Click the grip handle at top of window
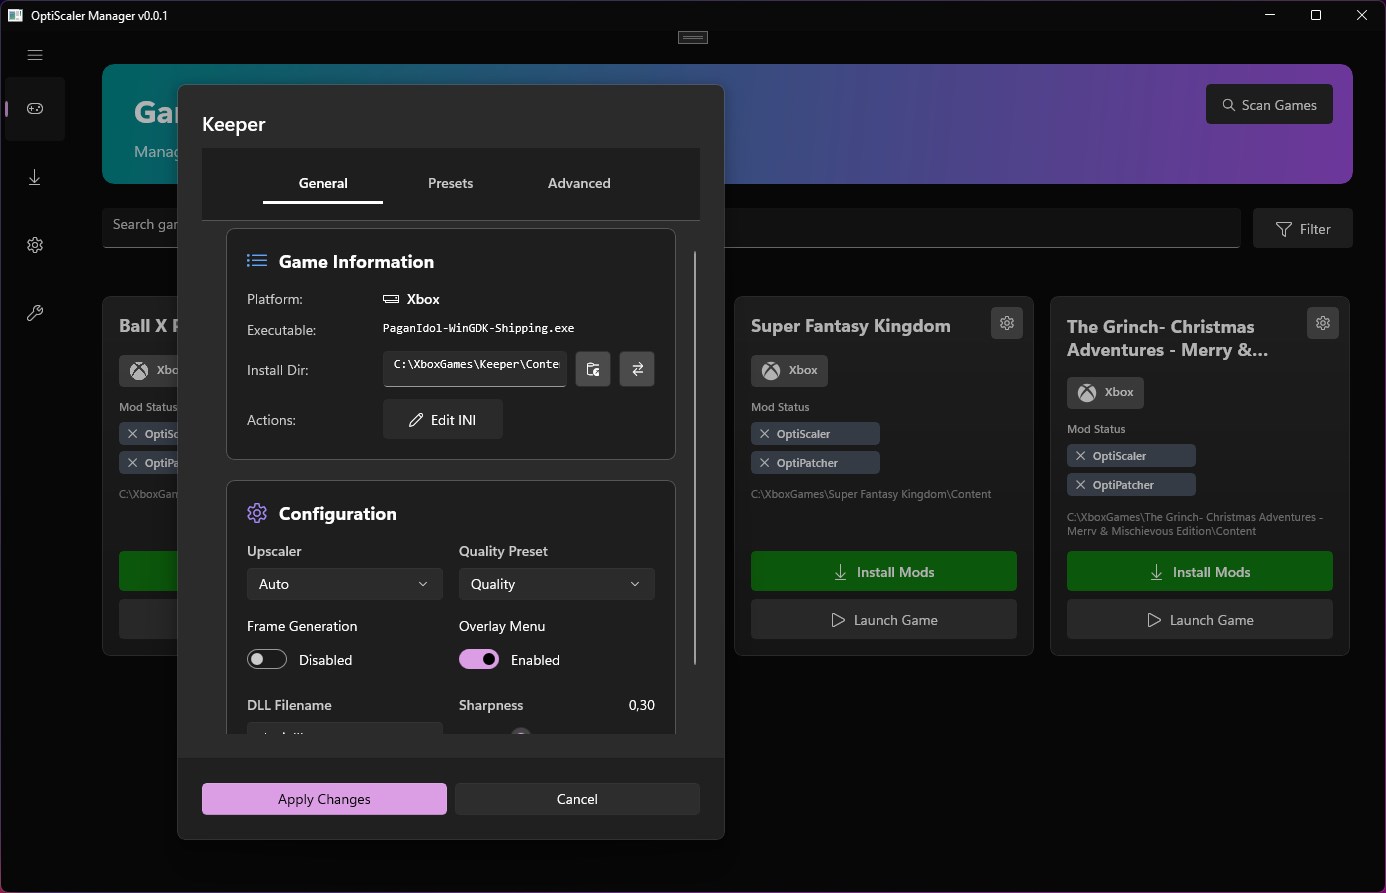 [x=693, y=38]
